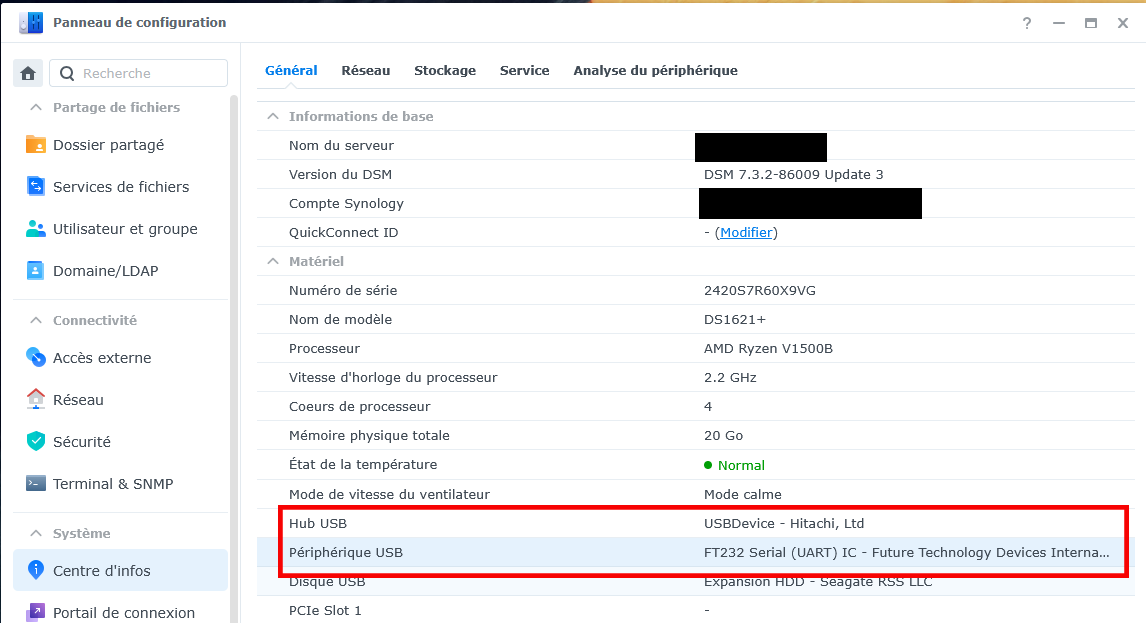Switch to the Général tab
Image resolution: width=1146 pixels, height=623 pixels.
[291, 70]
